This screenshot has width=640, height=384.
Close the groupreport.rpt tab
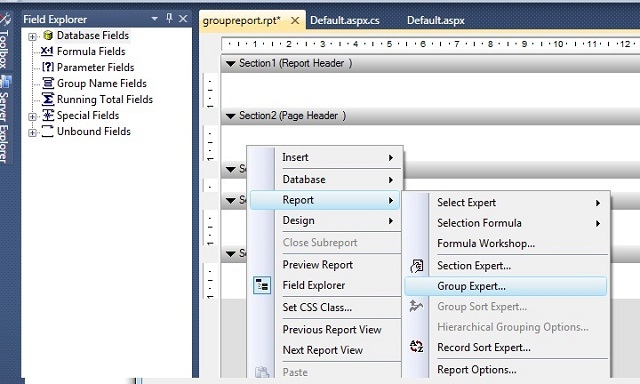(x=295, y=20)
